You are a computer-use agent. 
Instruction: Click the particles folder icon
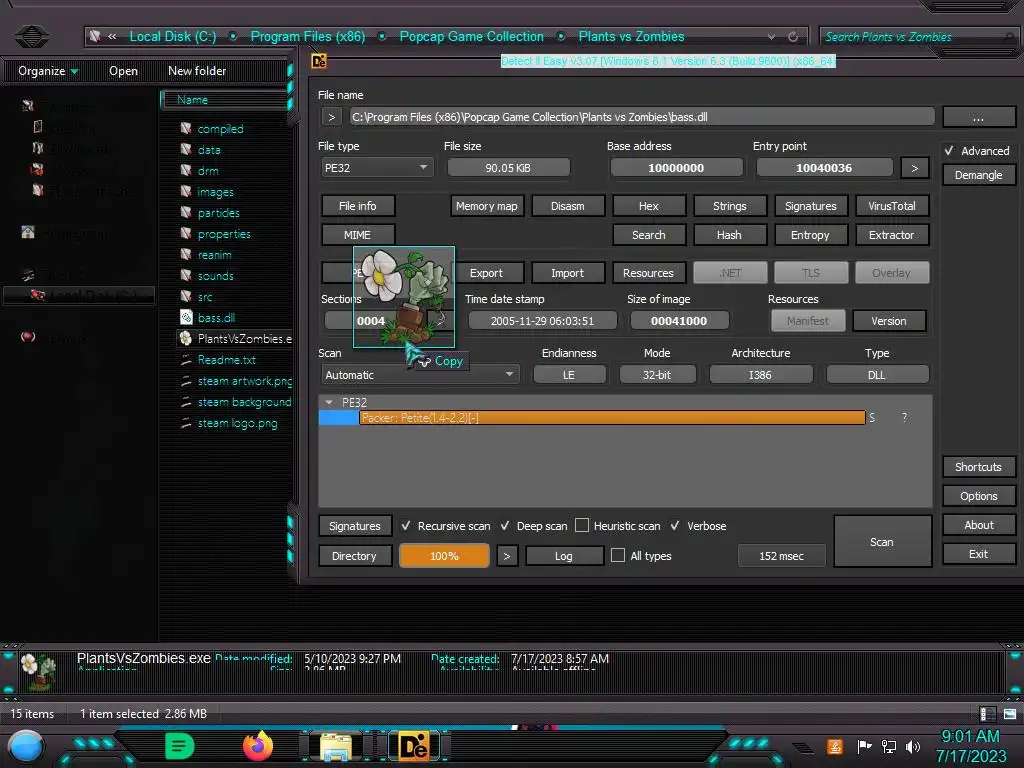(x=186, y=212)
